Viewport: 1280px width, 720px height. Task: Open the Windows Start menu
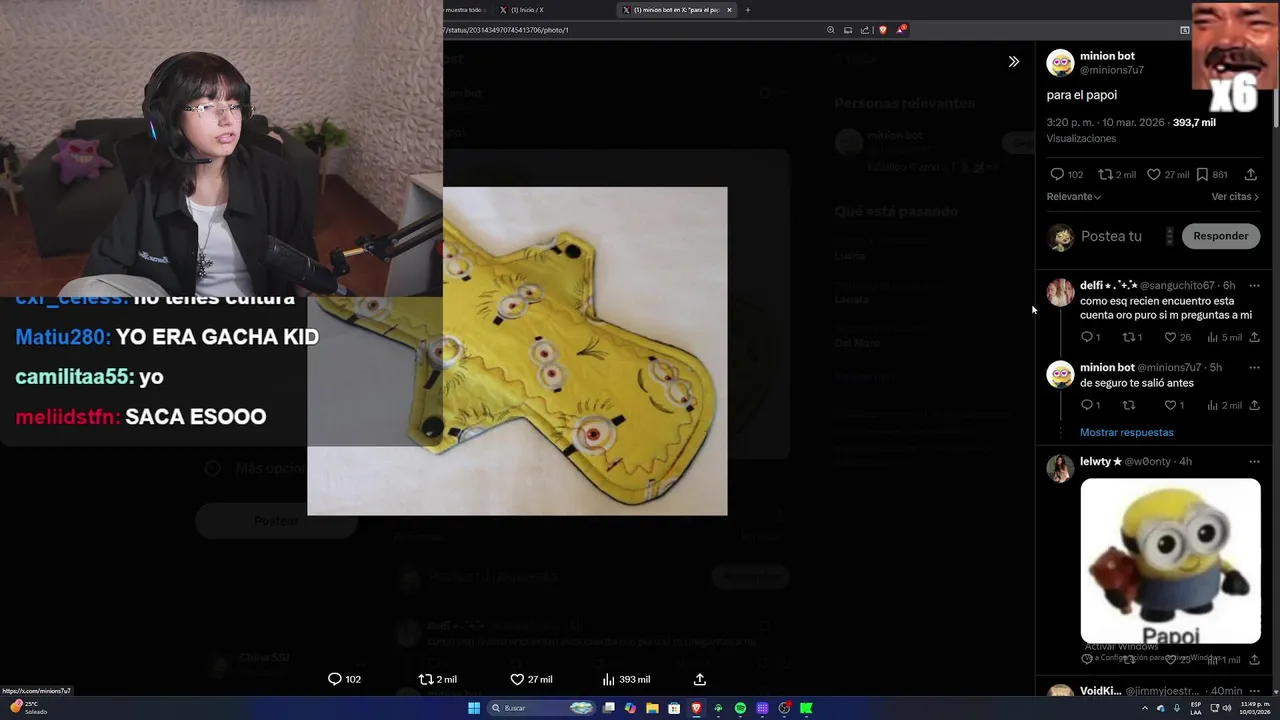coord(474,708)
